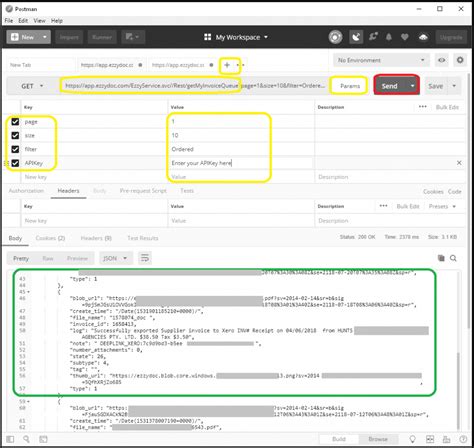Click the Save button
Viewport: 474px width, 448px height.
click(x=435, y=86)
